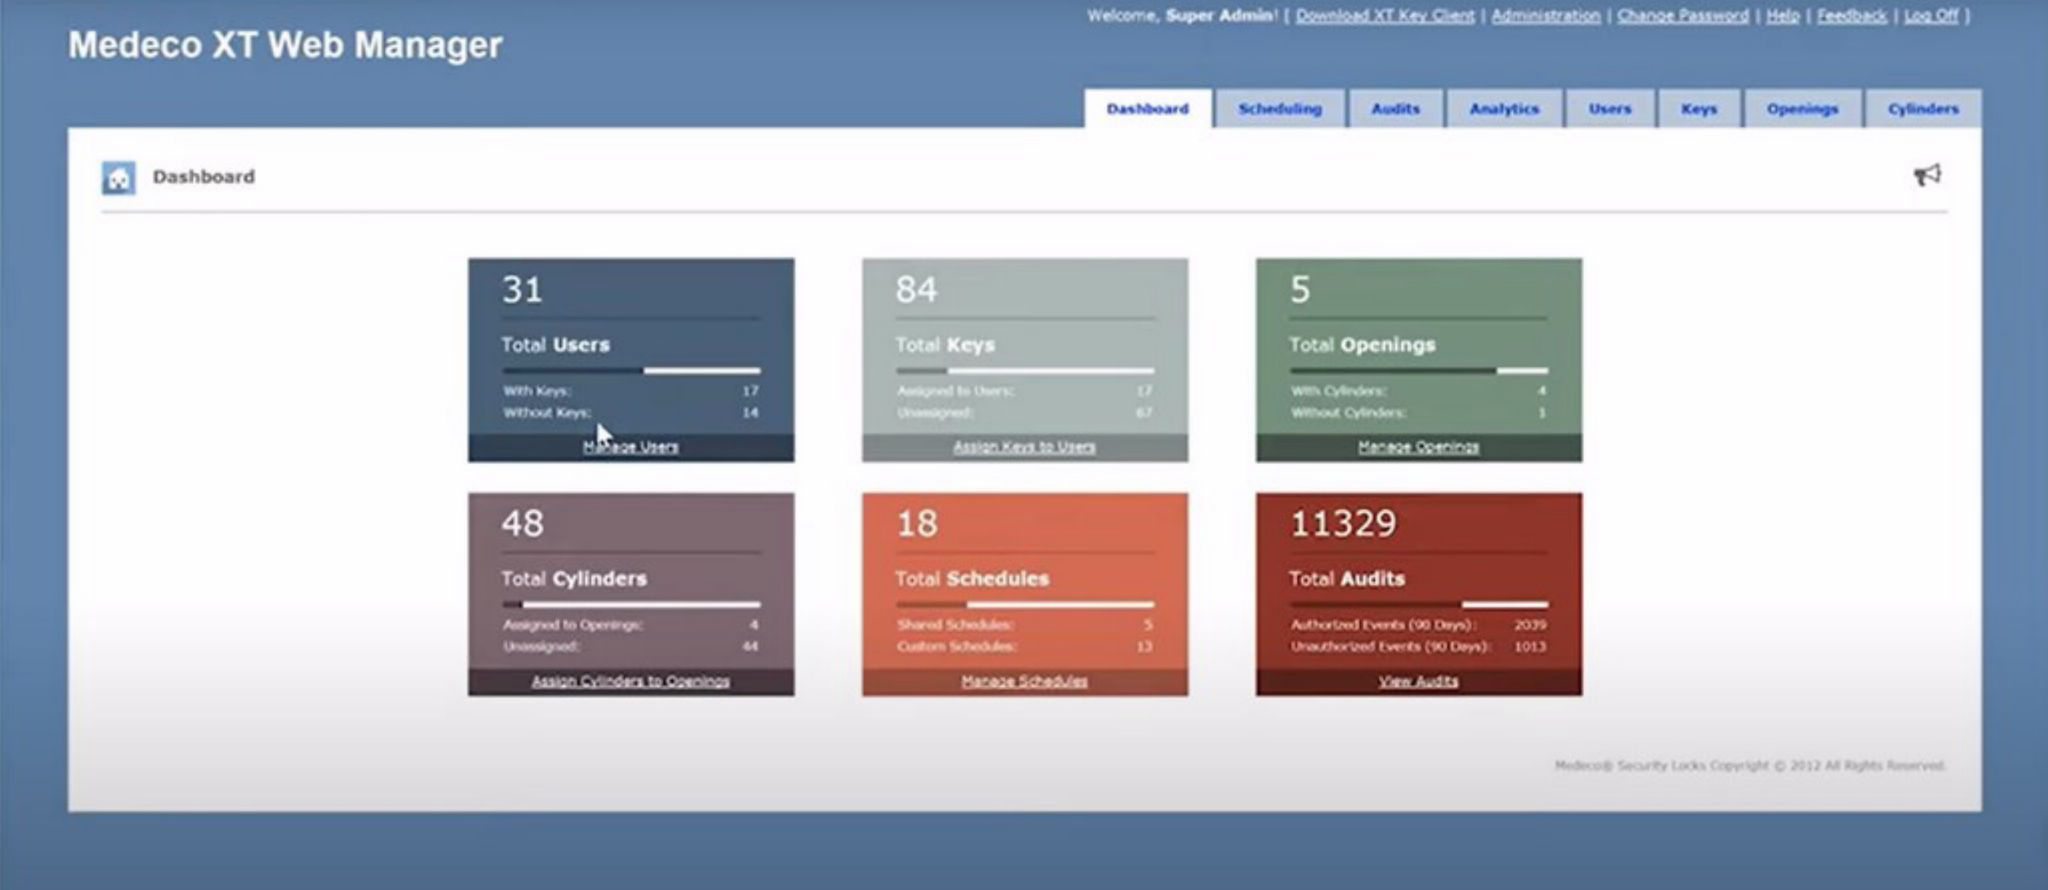
Task: Open the View Audits link
Action: point(1418,681)
